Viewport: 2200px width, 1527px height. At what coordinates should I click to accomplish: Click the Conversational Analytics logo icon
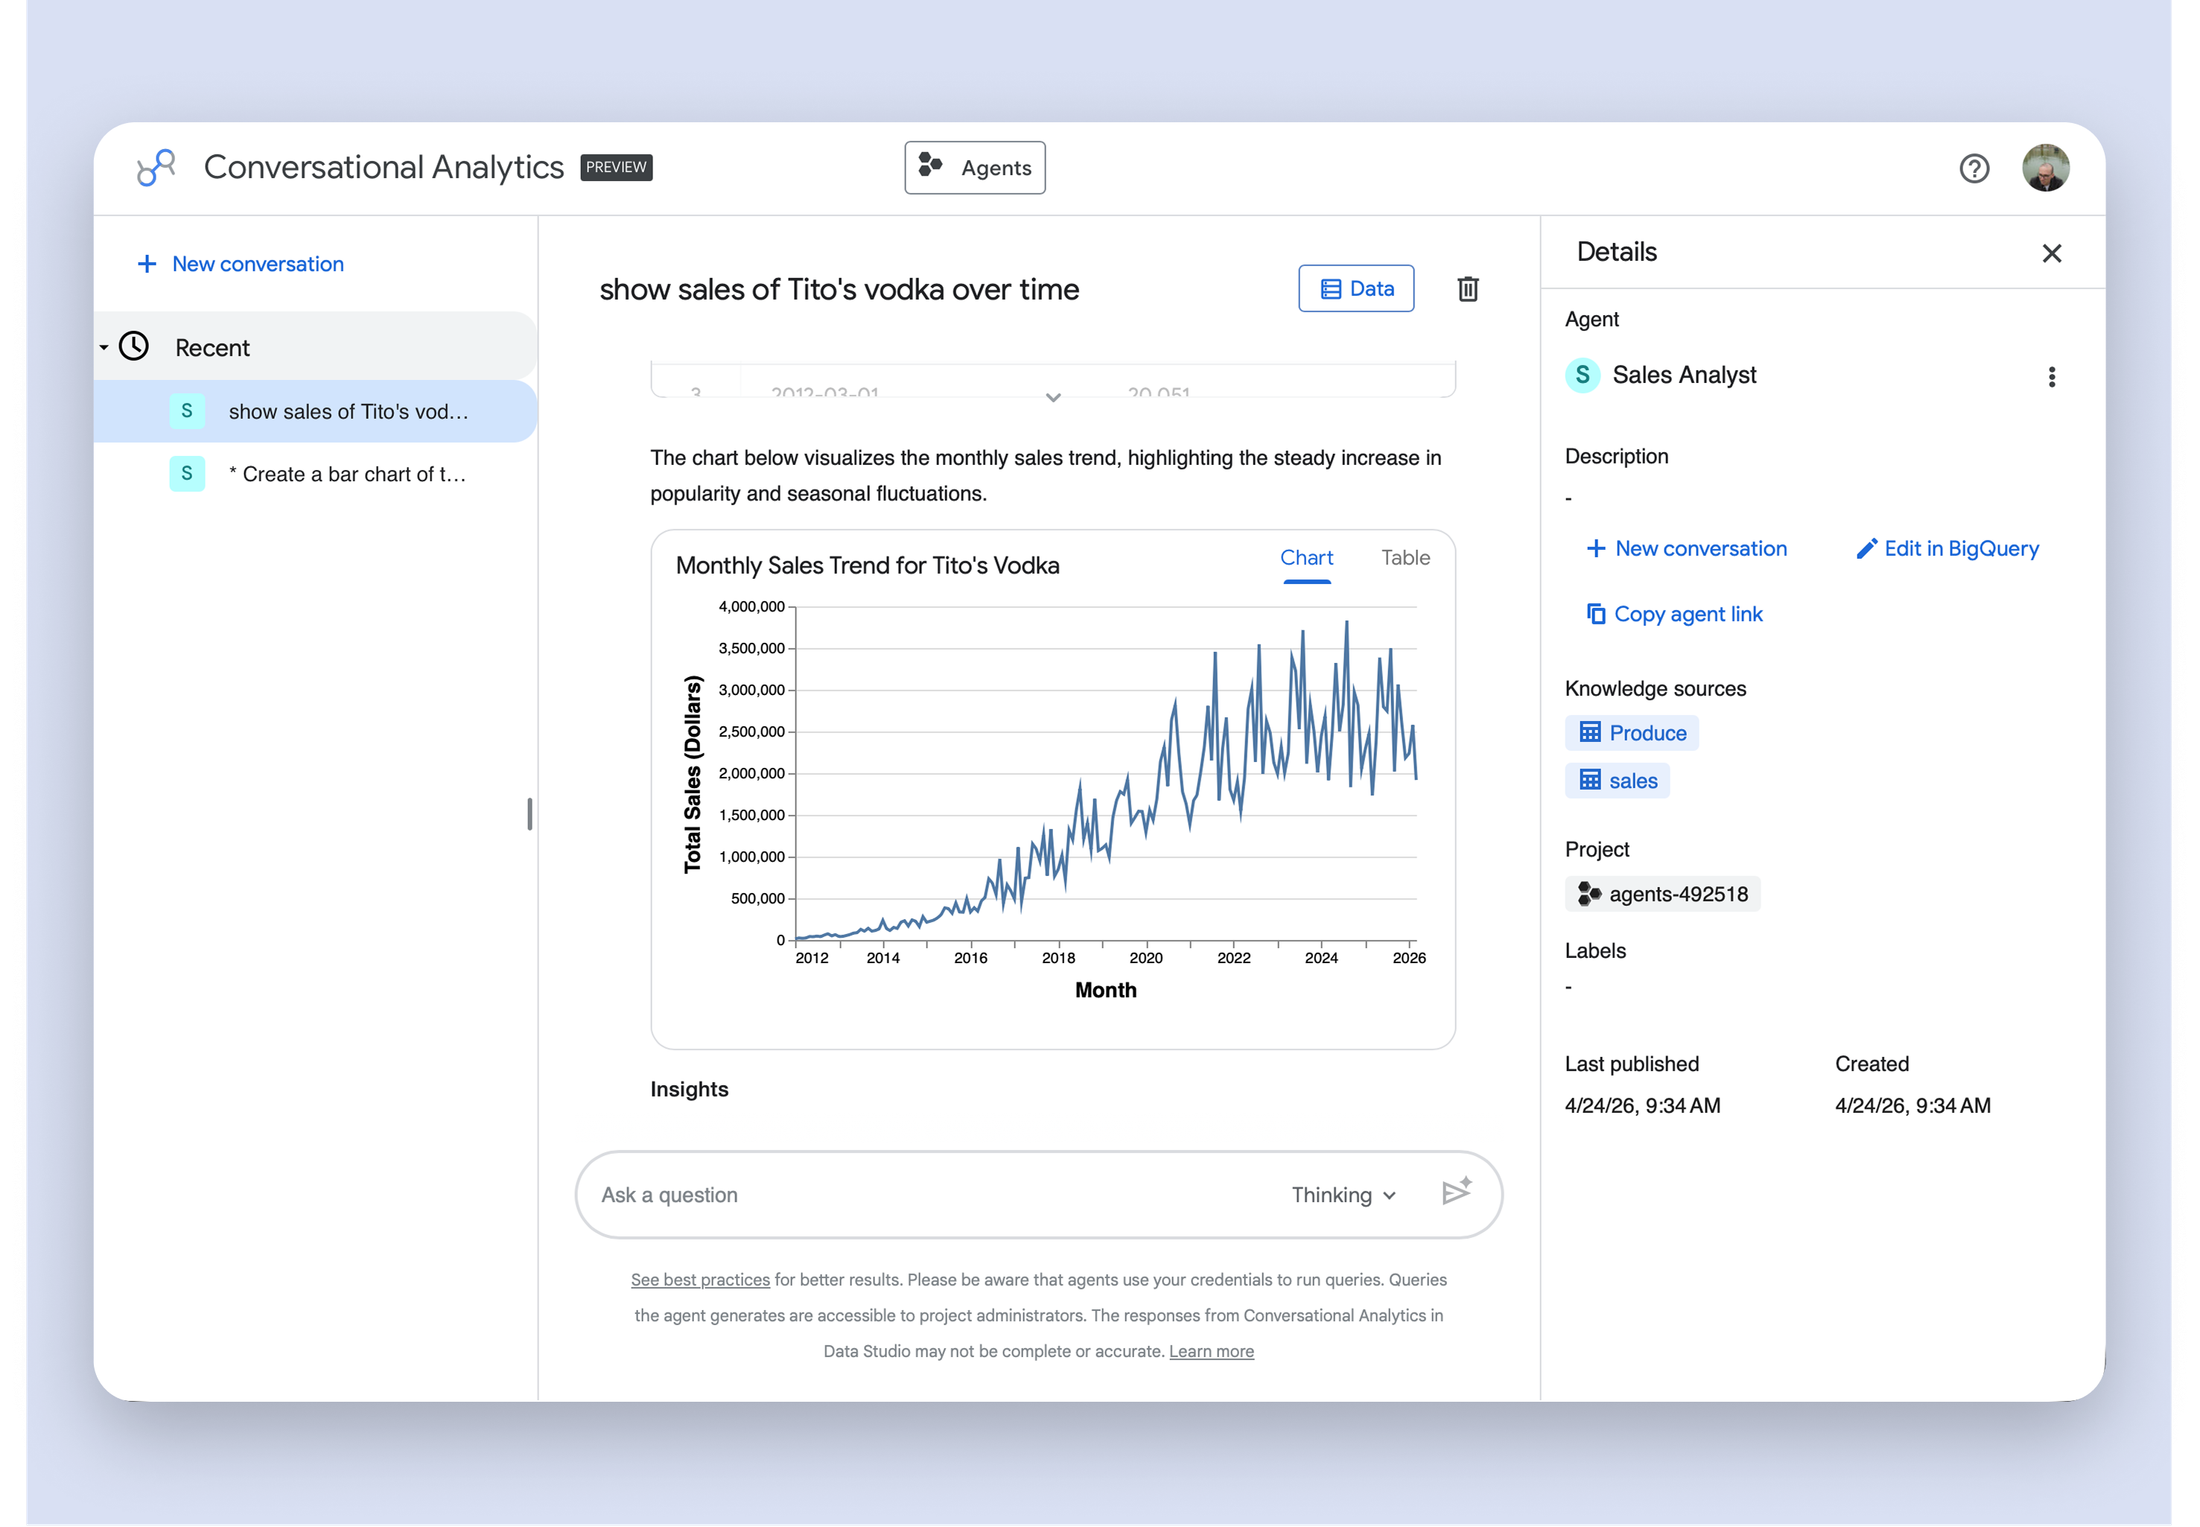(156, 167)
